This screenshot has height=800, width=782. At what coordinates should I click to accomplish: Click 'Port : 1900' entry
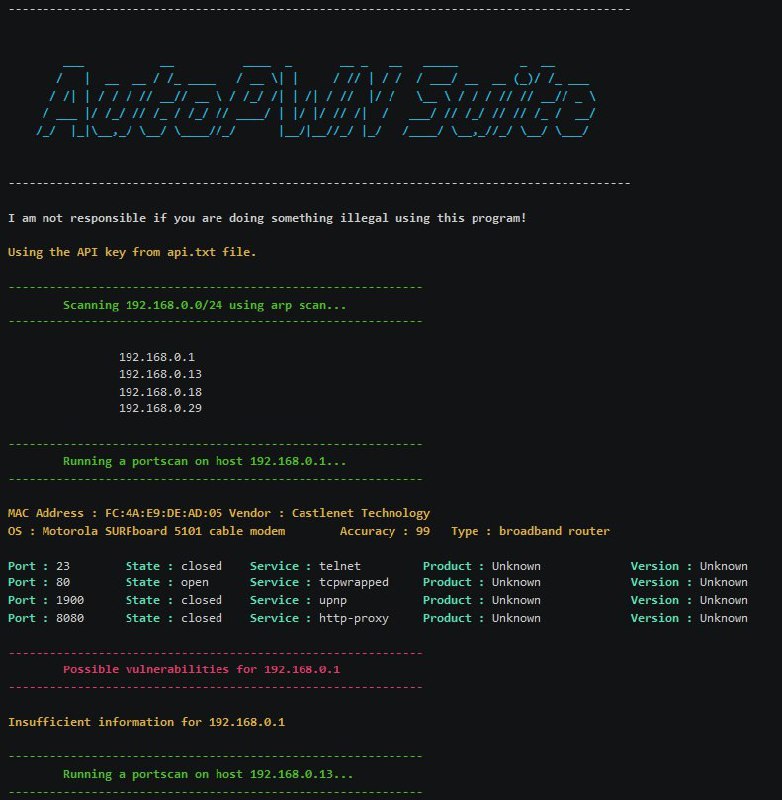coord(46,600)
